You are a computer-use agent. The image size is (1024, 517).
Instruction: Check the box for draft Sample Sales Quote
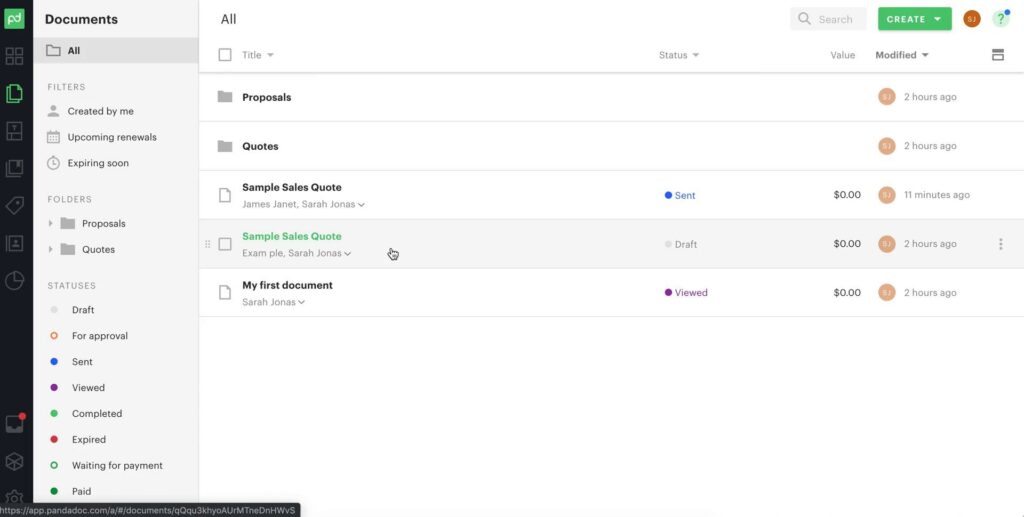(225, 244)
